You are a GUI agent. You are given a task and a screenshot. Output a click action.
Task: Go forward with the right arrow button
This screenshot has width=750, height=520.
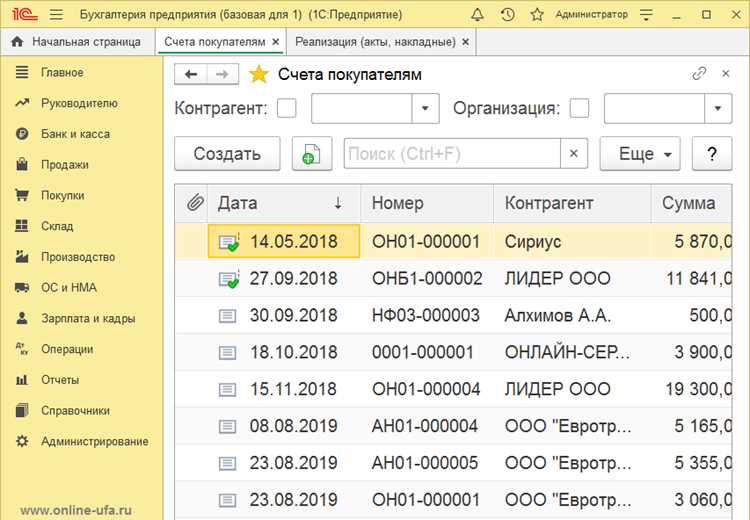click(222, 74)
